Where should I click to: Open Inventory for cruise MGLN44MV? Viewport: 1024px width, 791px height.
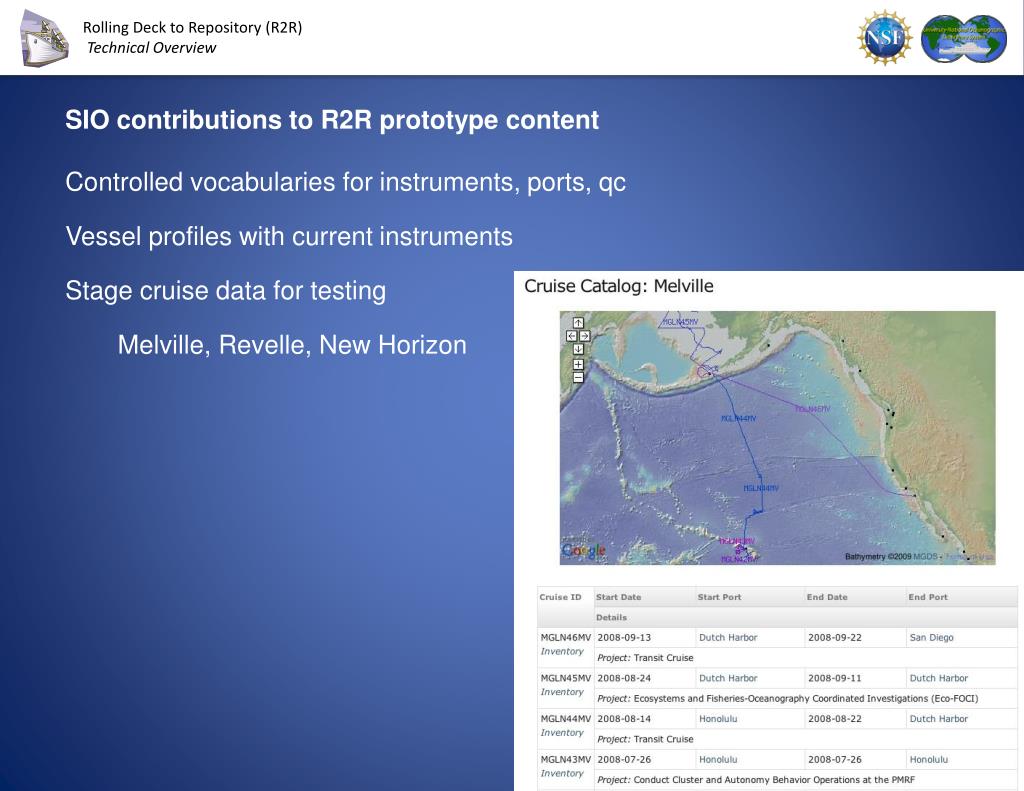pyautogui.click(x=562, y=732)
